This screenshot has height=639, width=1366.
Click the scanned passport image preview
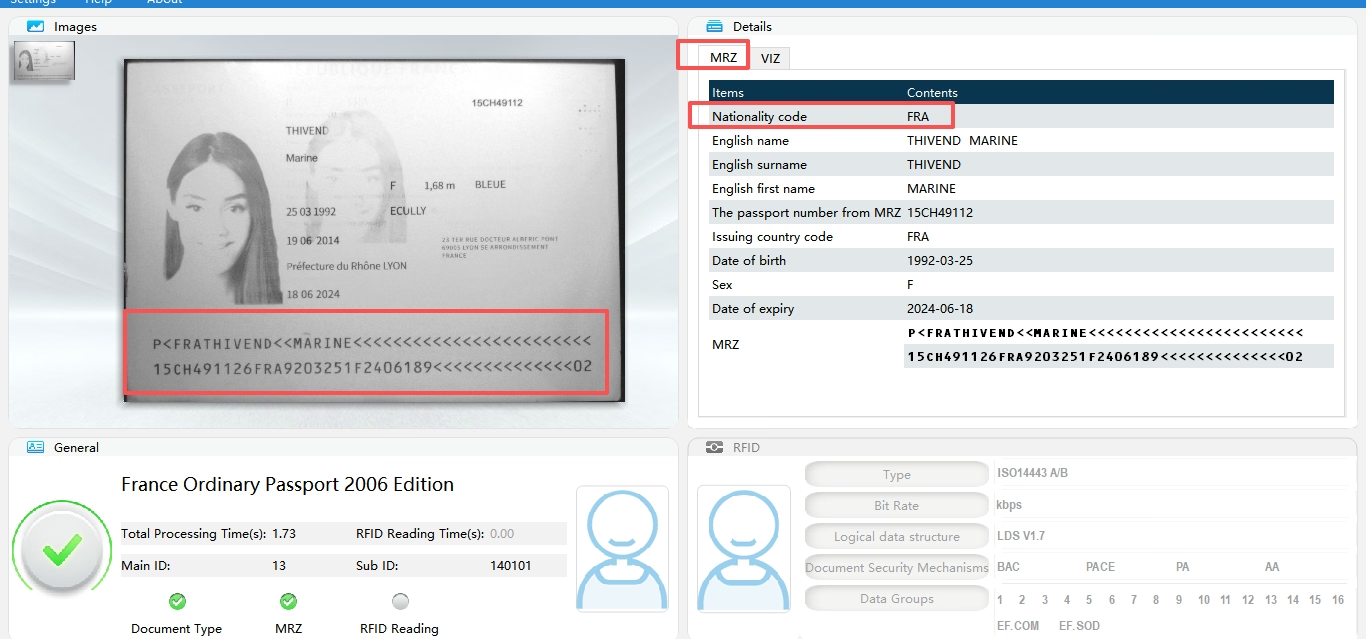pos(374,230)
